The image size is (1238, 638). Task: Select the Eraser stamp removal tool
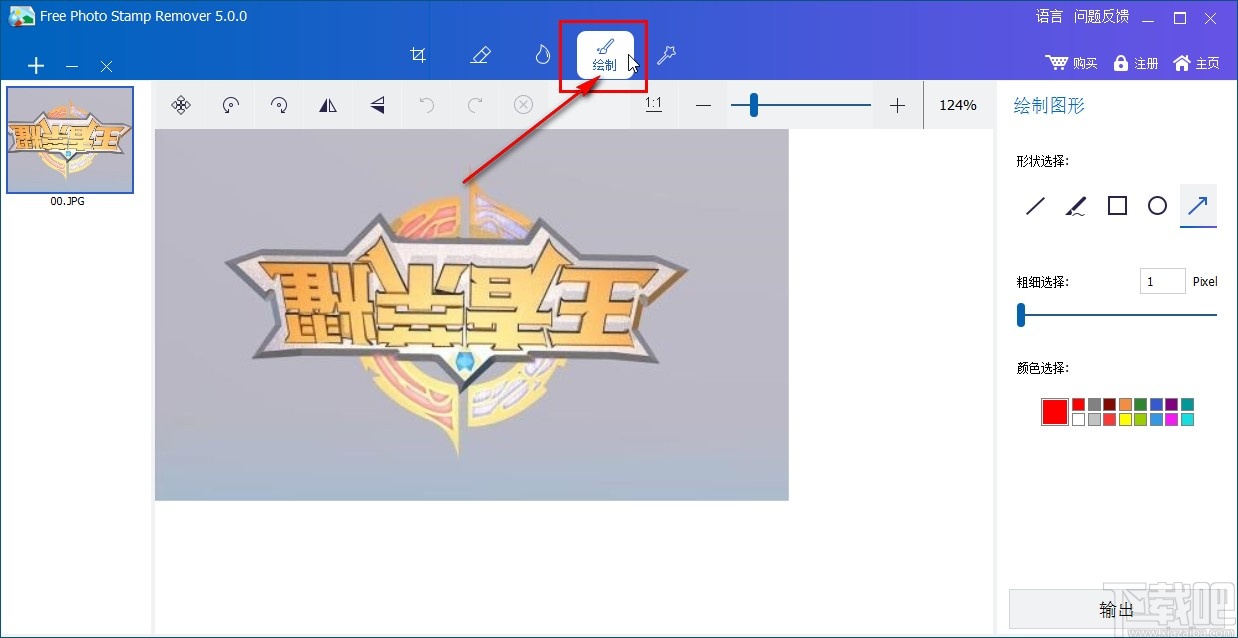coord(480,55)
